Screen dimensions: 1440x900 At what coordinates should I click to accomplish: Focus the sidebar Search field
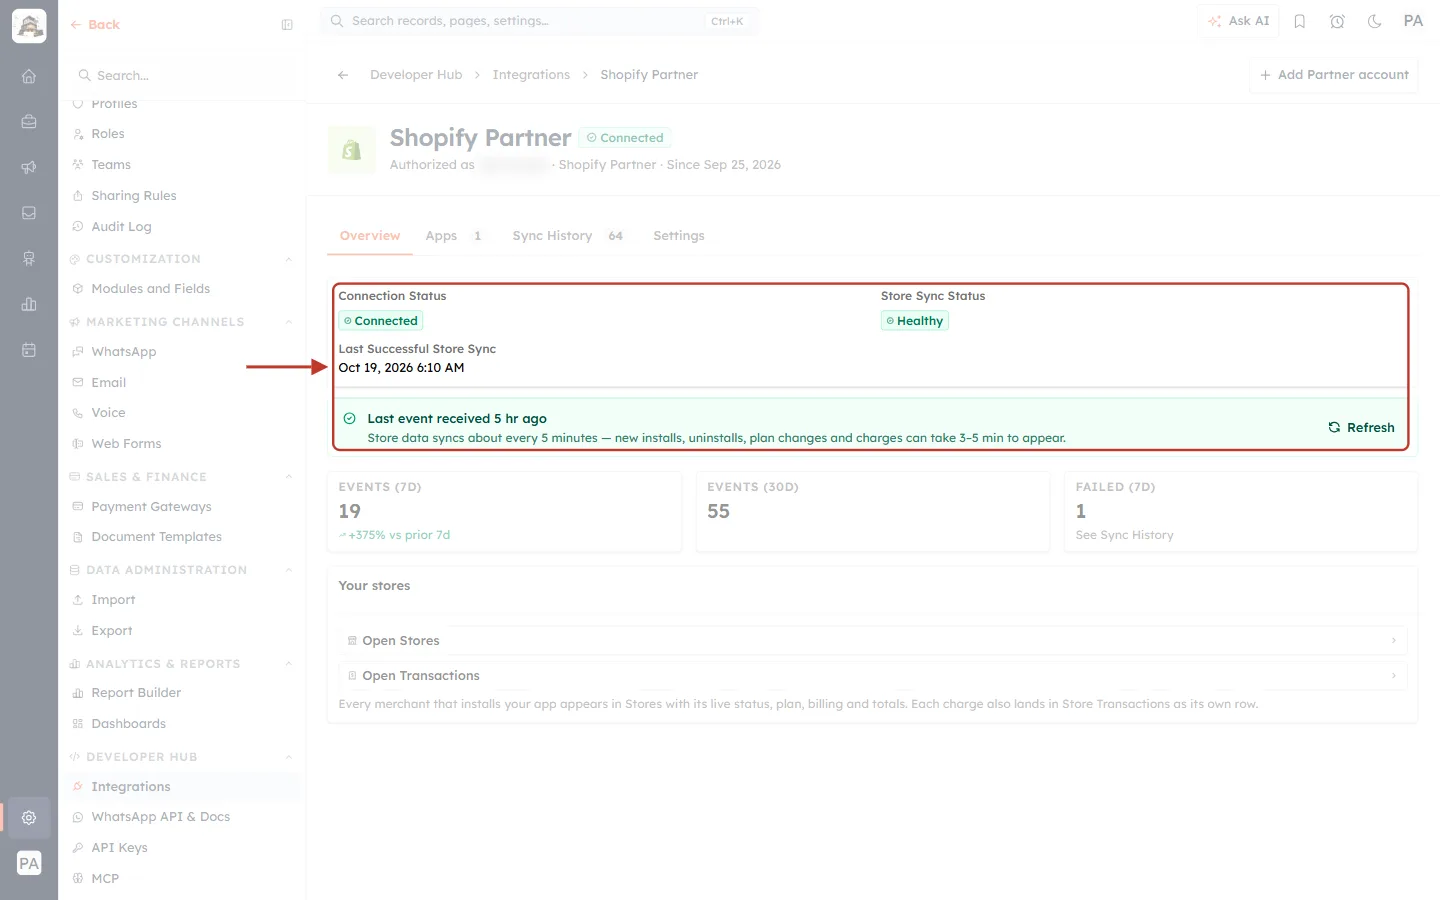tap(183, 76)
